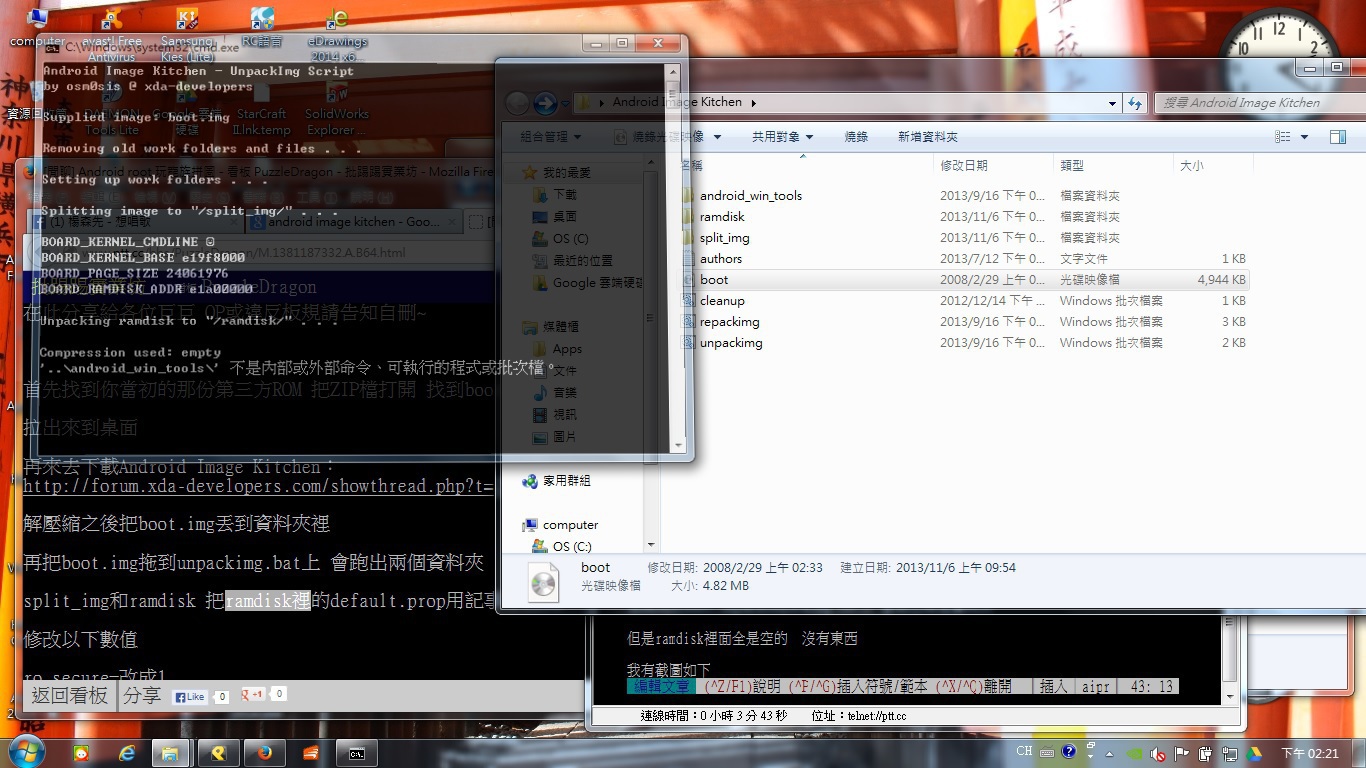The height and width of the screenshot is (768, 1366).
Task: Click the CH input language indicator
Action: click(1024, 752)
